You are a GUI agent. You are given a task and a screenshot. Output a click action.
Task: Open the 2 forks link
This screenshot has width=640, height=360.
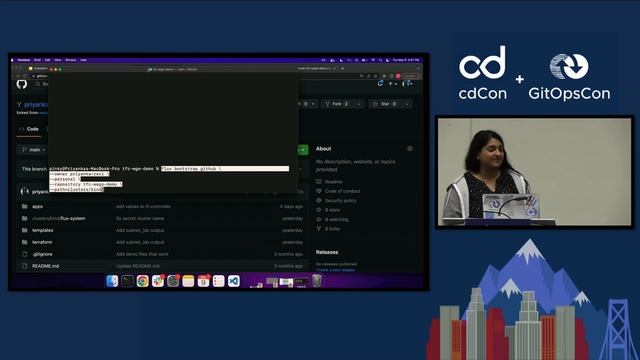tap(332, 229)
